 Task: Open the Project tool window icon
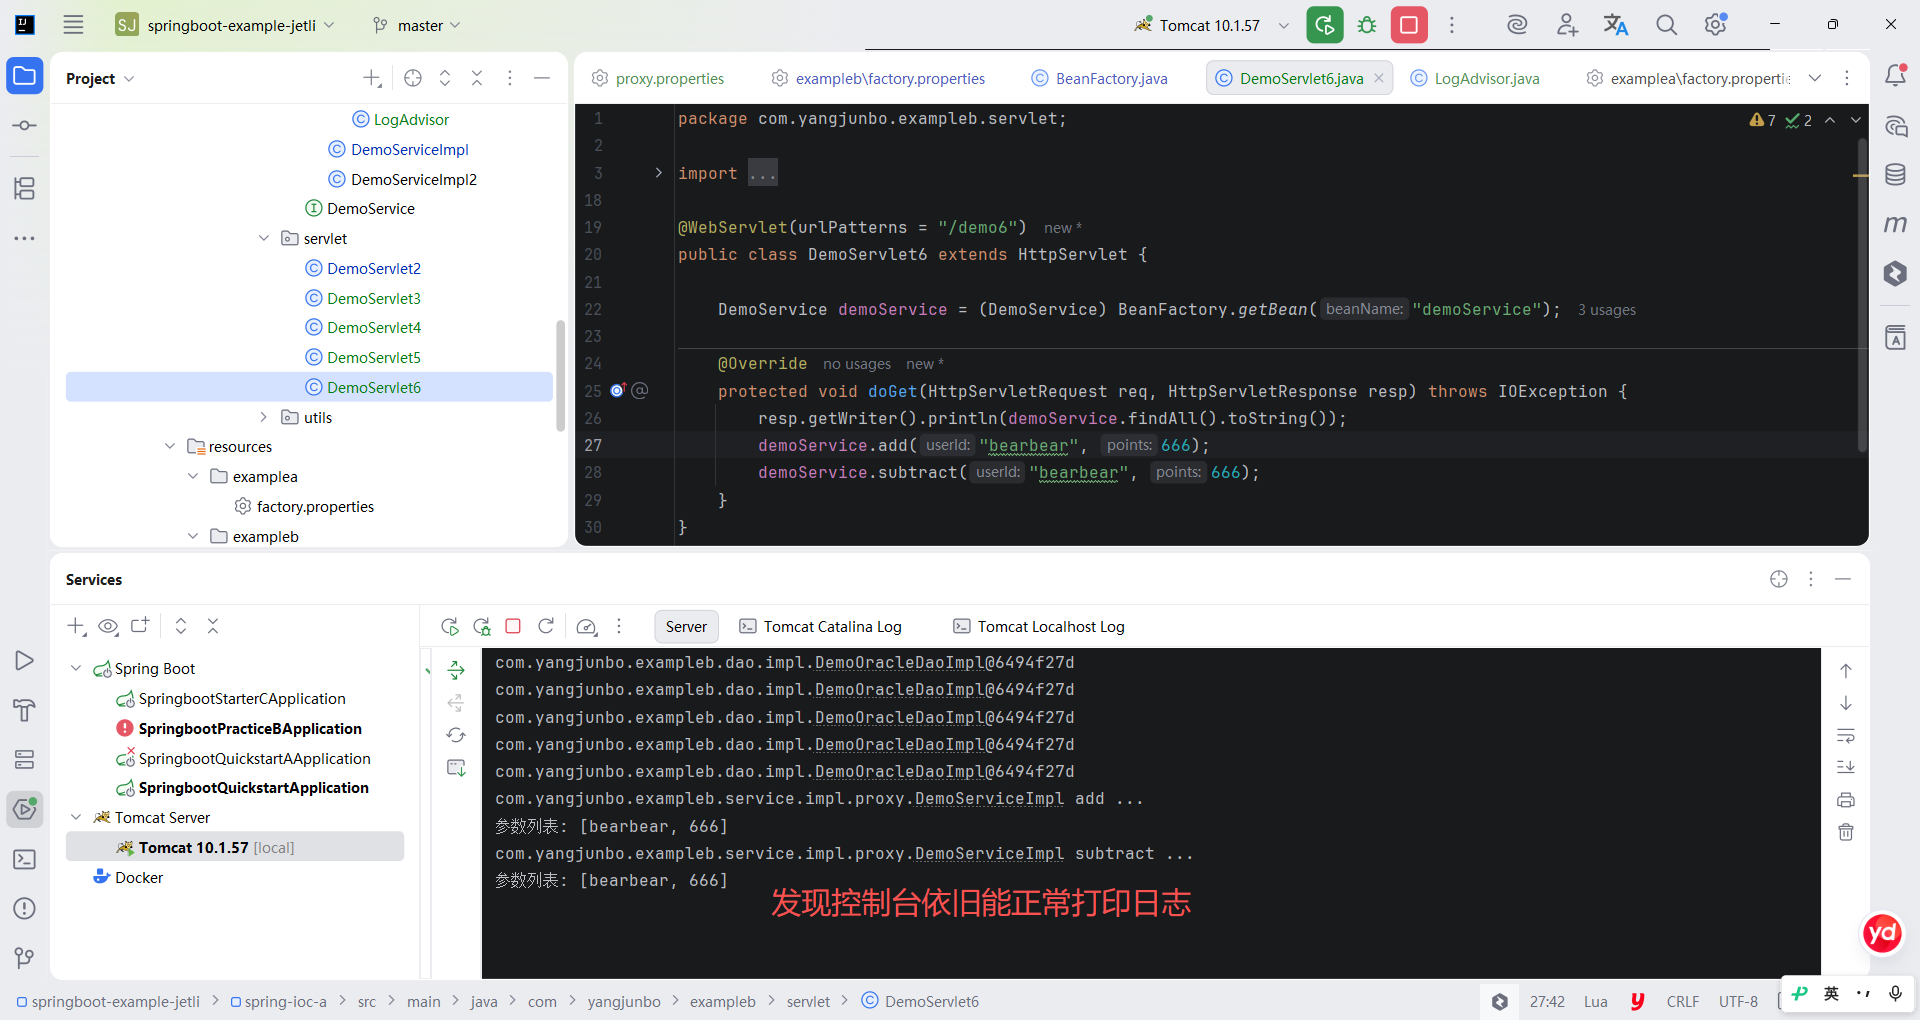click(25, 76)
